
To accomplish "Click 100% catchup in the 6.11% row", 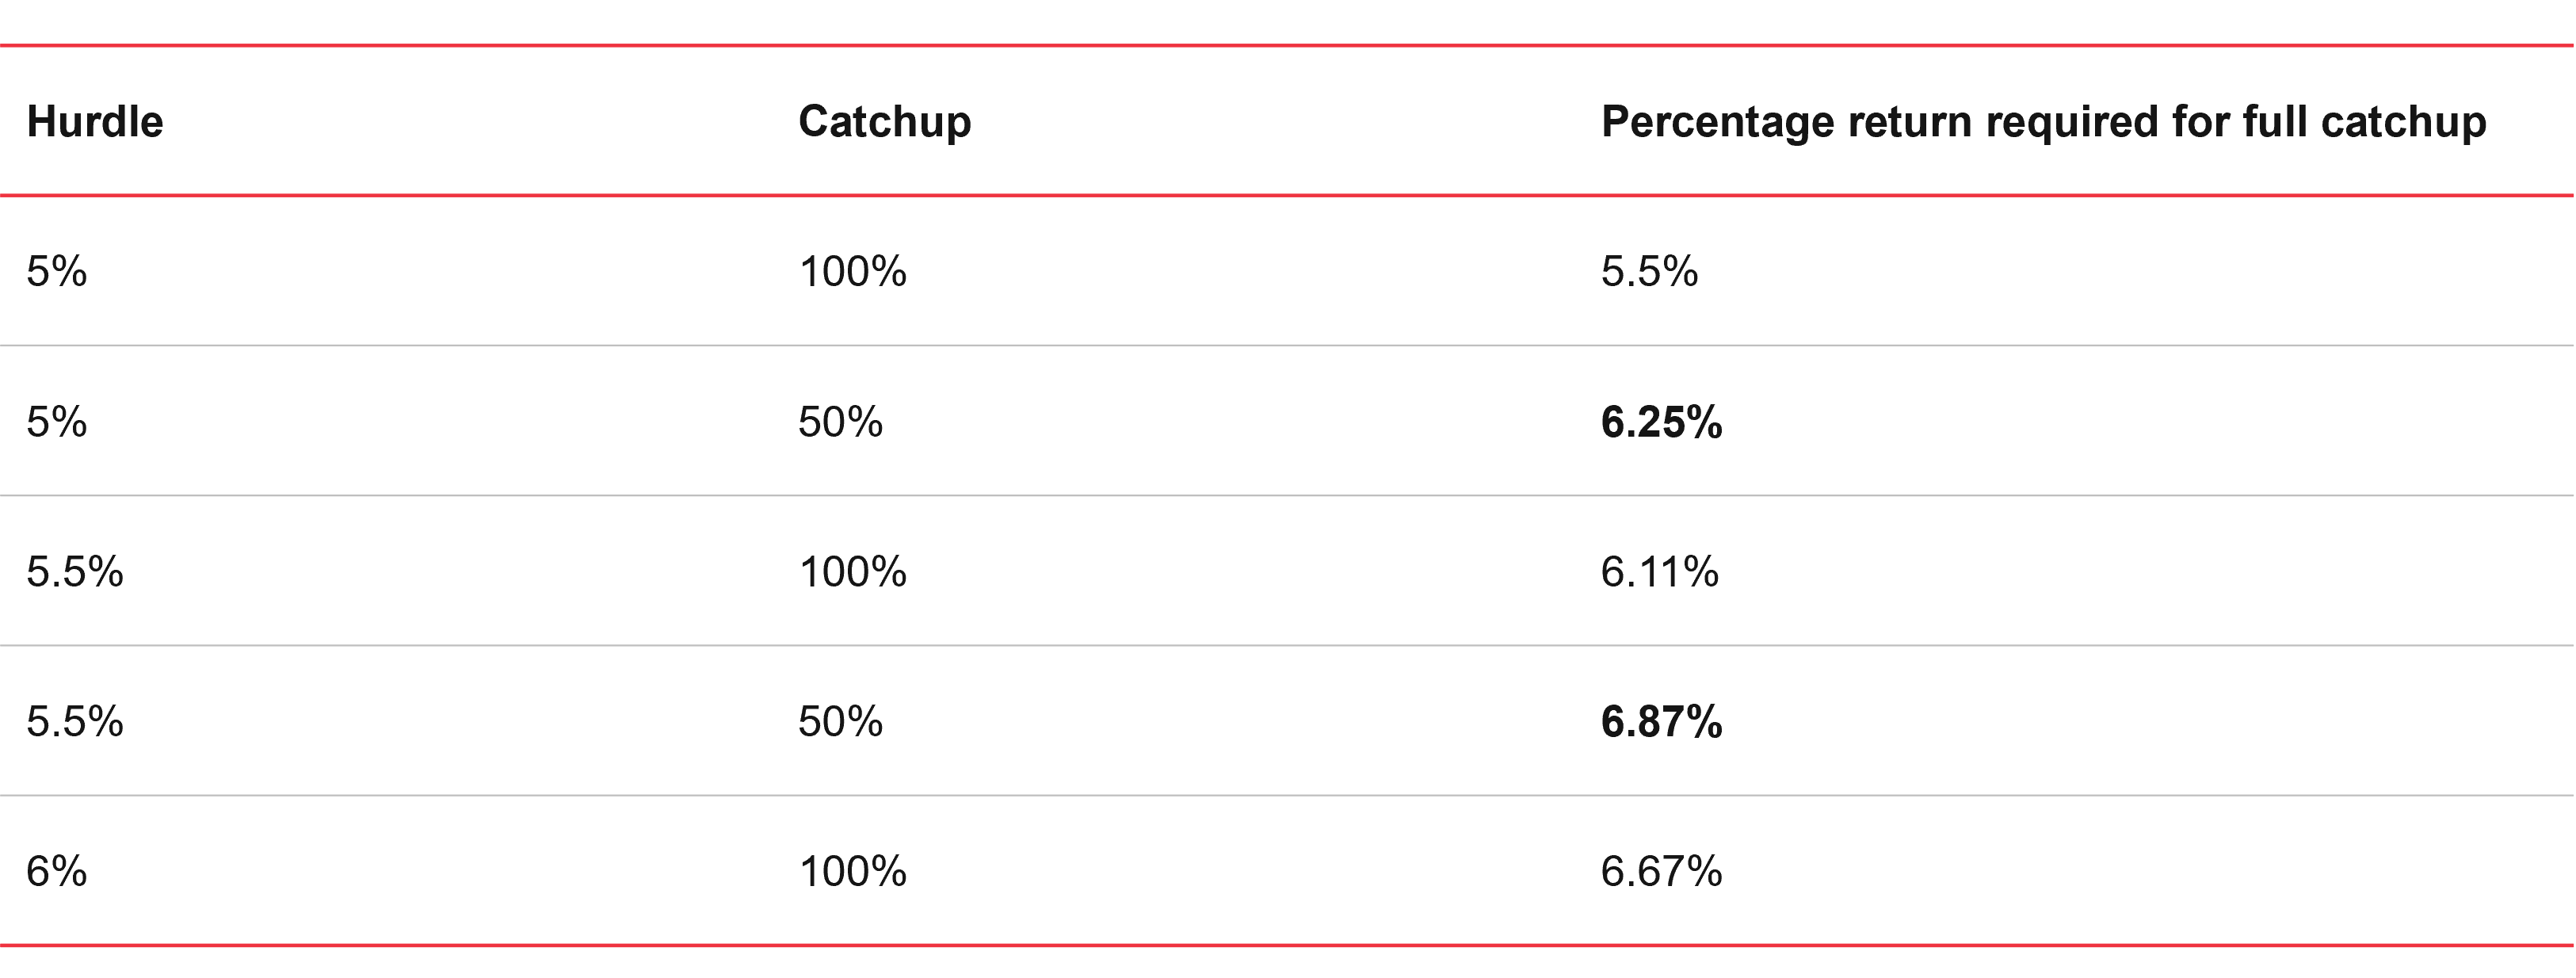I will [x=852, y=572].
